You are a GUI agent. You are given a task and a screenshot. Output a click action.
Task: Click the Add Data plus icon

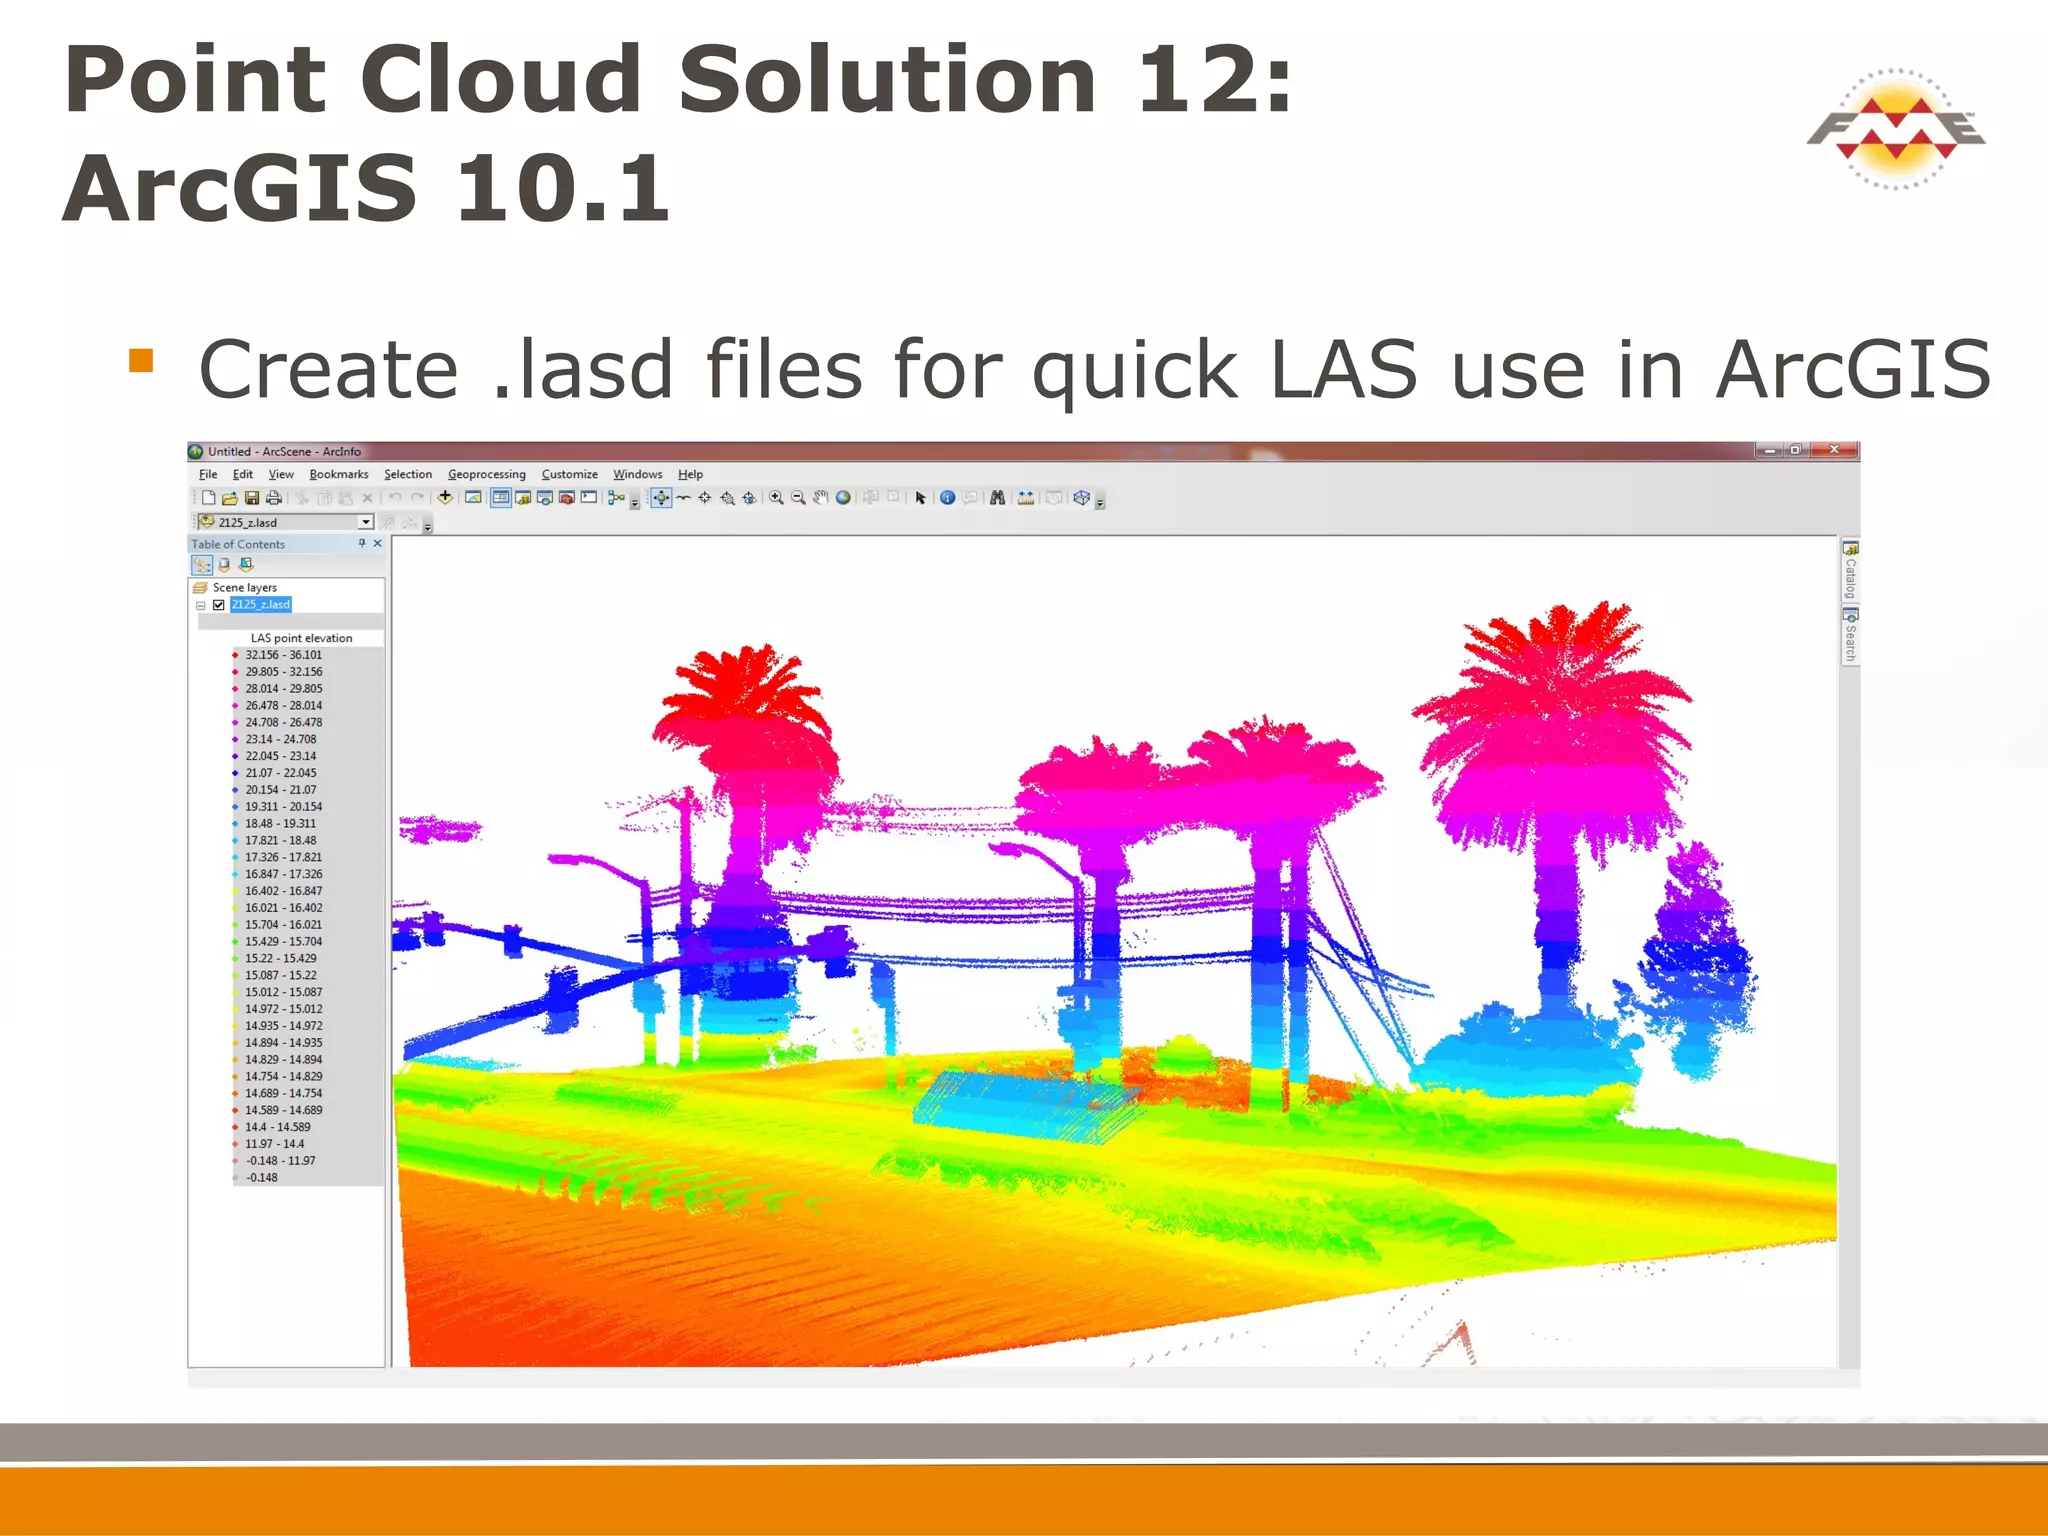(445, 497)
